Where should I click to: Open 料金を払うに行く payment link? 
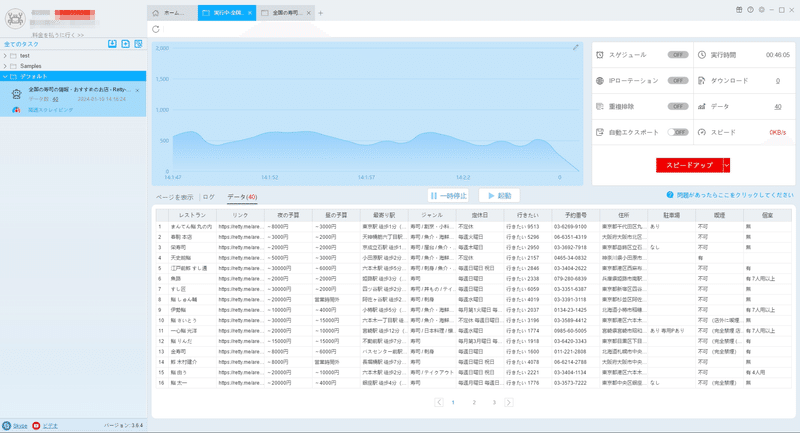pyautogui.click(x=58, y=35)
